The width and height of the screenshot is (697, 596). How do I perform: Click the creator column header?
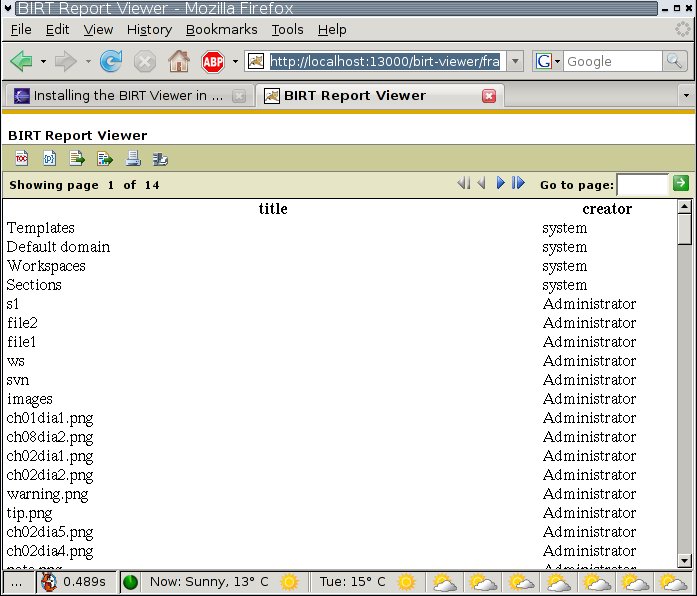[x=607, y=209]
